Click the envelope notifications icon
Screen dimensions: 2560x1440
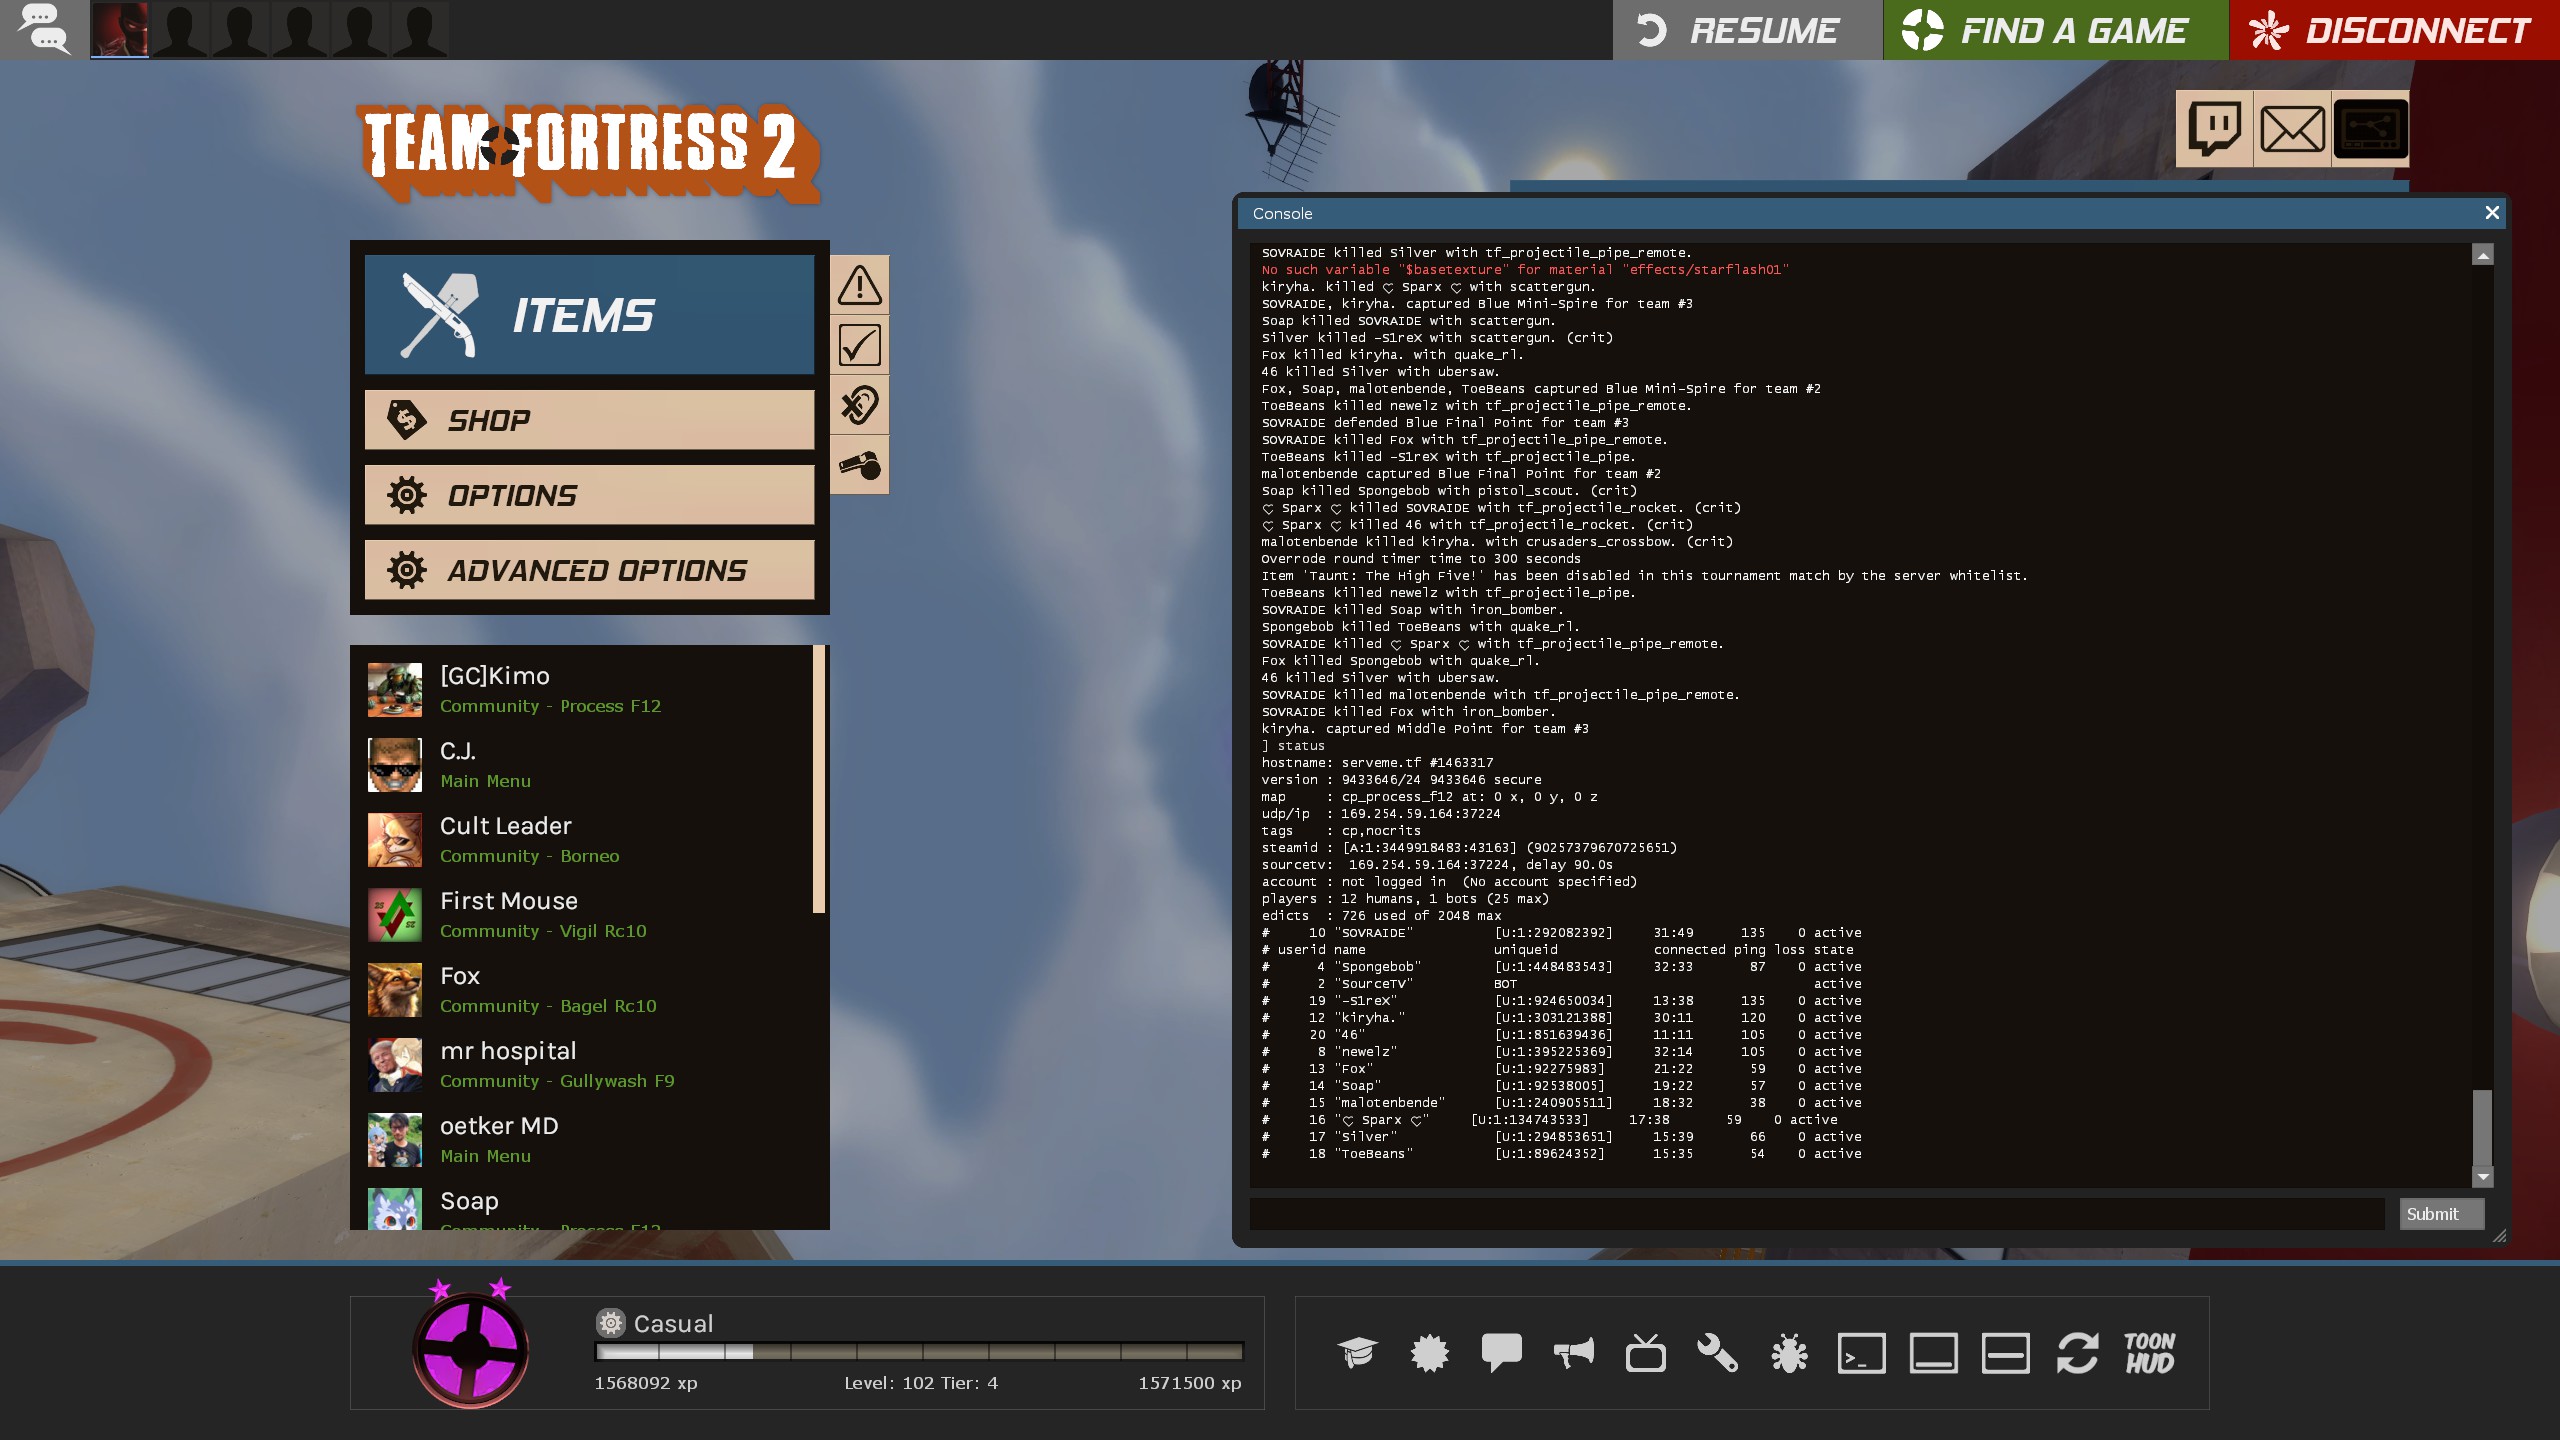(2292, 129)
